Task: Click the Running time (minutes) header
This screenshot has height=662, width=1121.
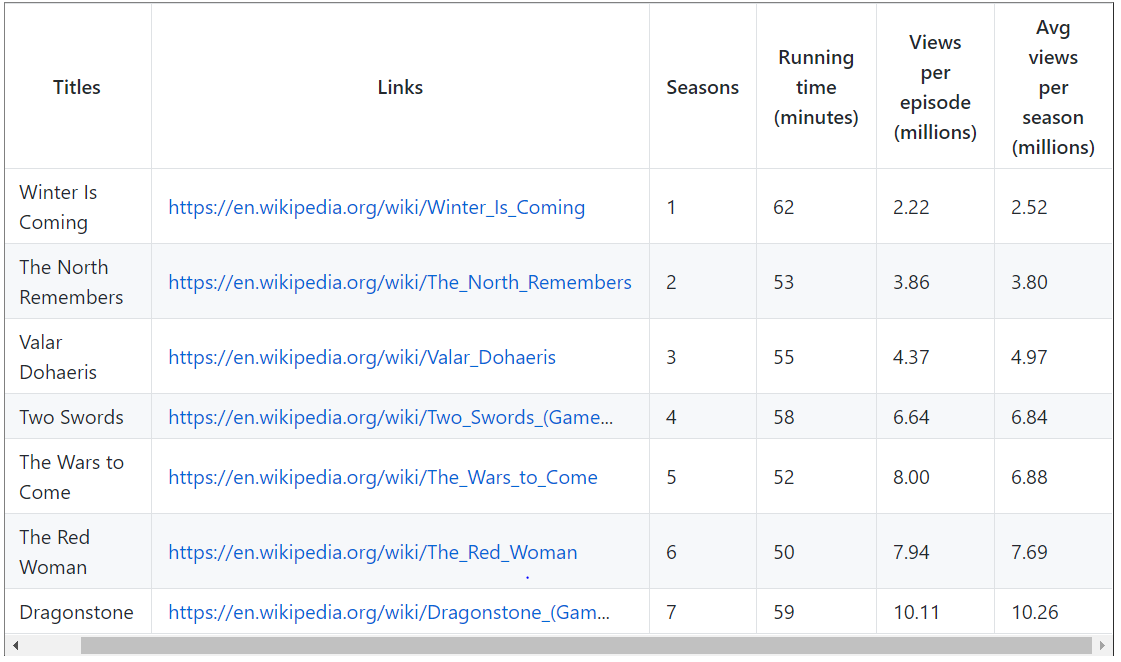Action: (x=816, y=87)
